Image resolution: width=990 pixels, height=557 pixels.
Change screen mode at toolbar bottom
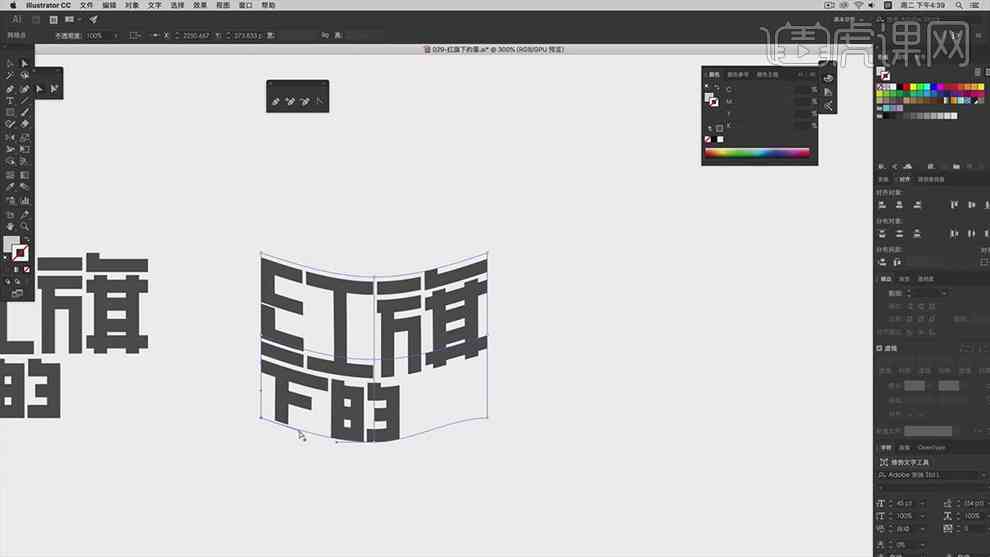click(x=17, y=294)
